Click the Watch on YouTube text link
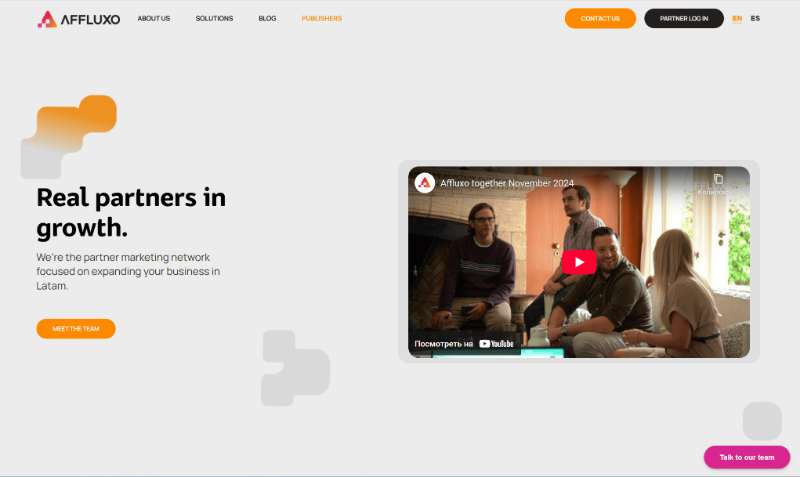Screen dimensions: 800x477 click(x=443, y=344)
